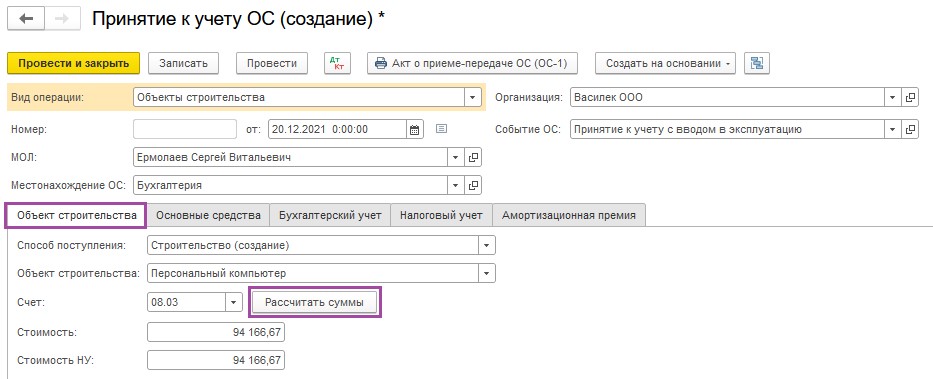Expand Объект строительства Персональный компьютер dropdown
The height and width of the screenshot is (379, 933).
[x=487, y=274]
